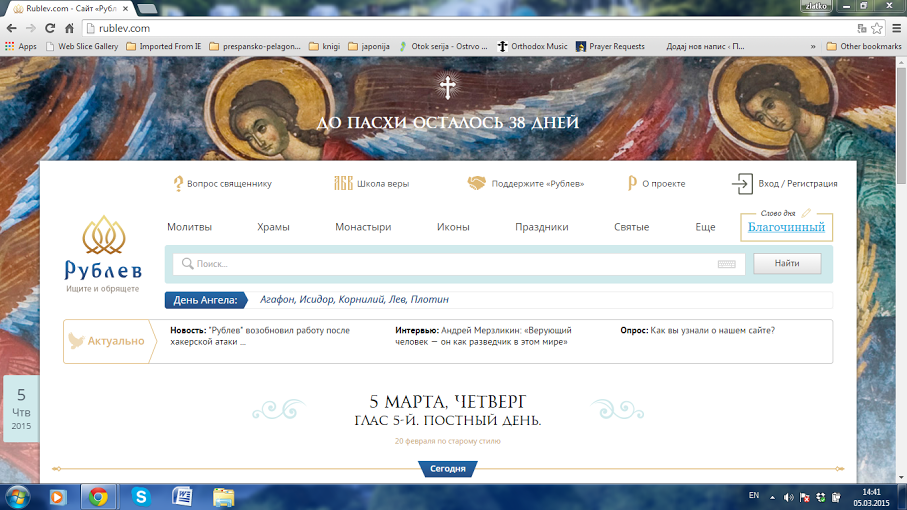This screenshot has height=510, width=907.
Task: Open the virtual keyboard icon in search
Action: [x=727, y=264]
